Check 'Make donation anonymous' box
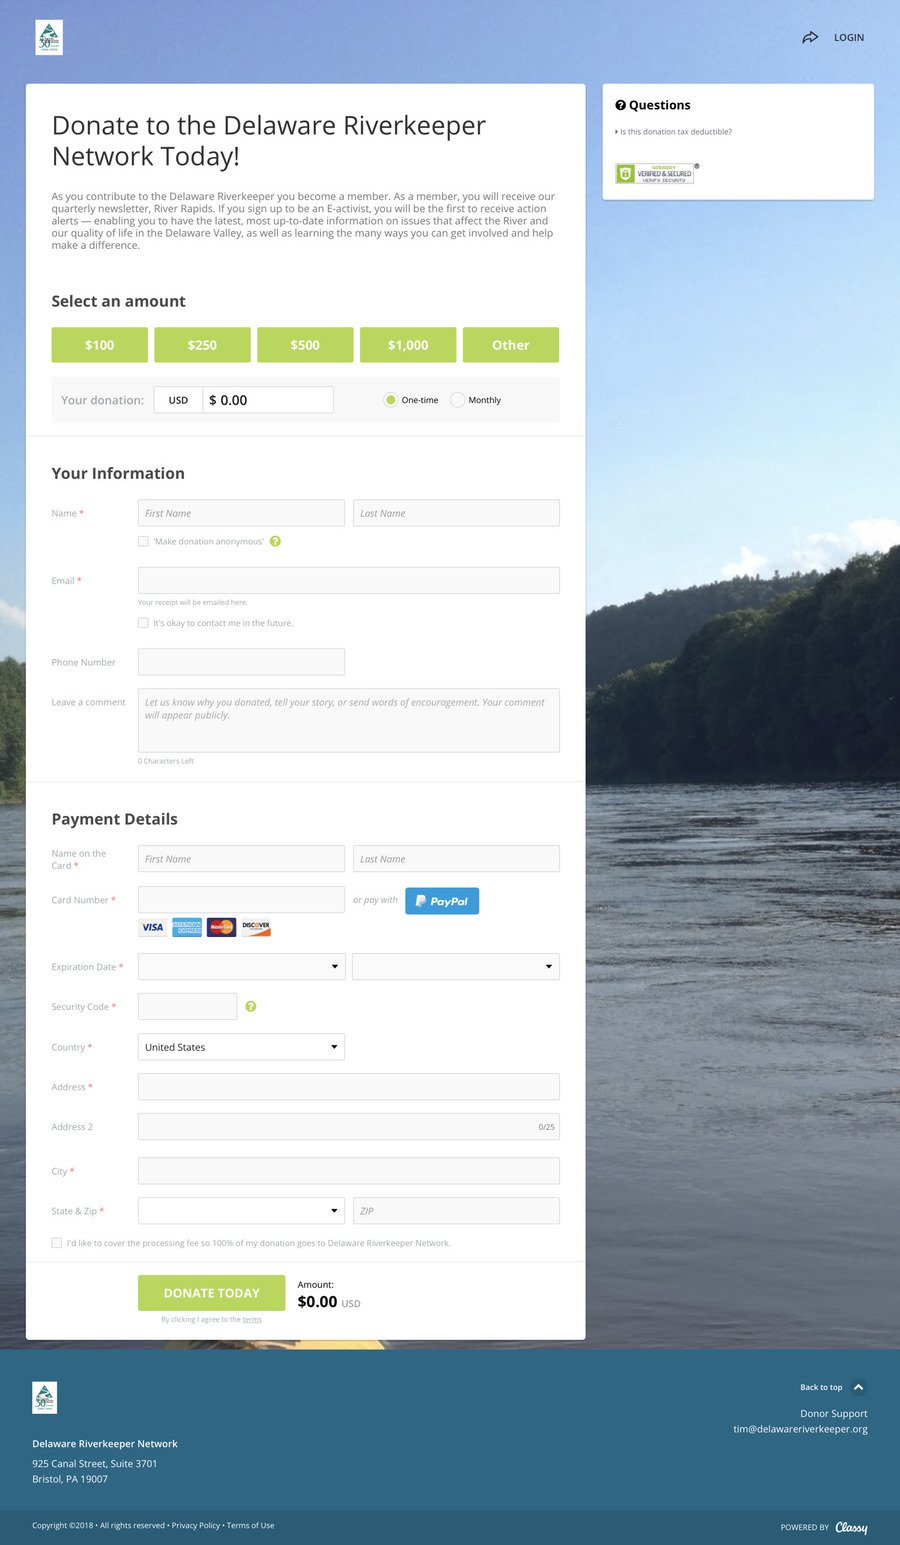 pyautogui.click(x=143, y=541)
